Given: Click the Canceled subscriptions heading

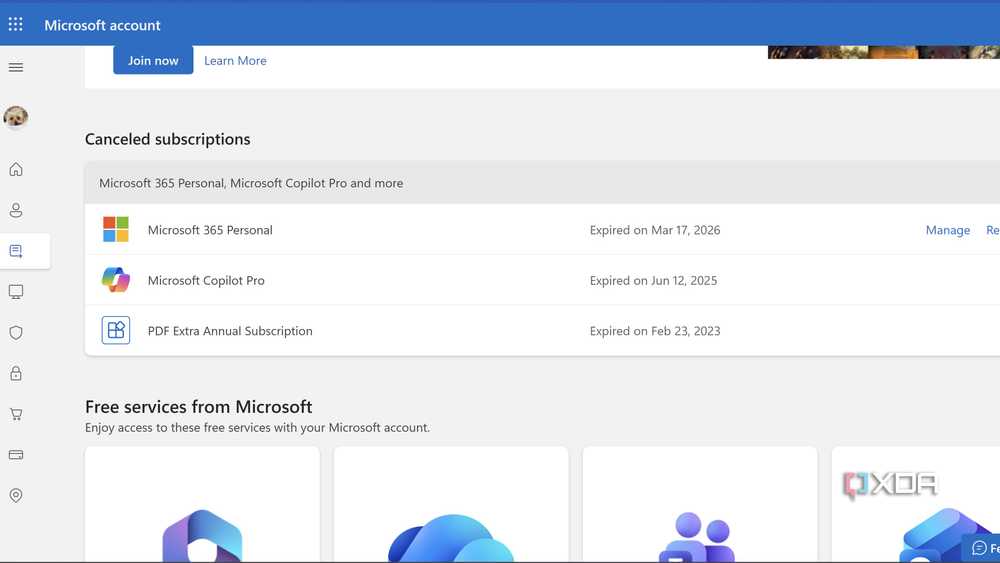Looking at the screenshot, I should [168, 139].
